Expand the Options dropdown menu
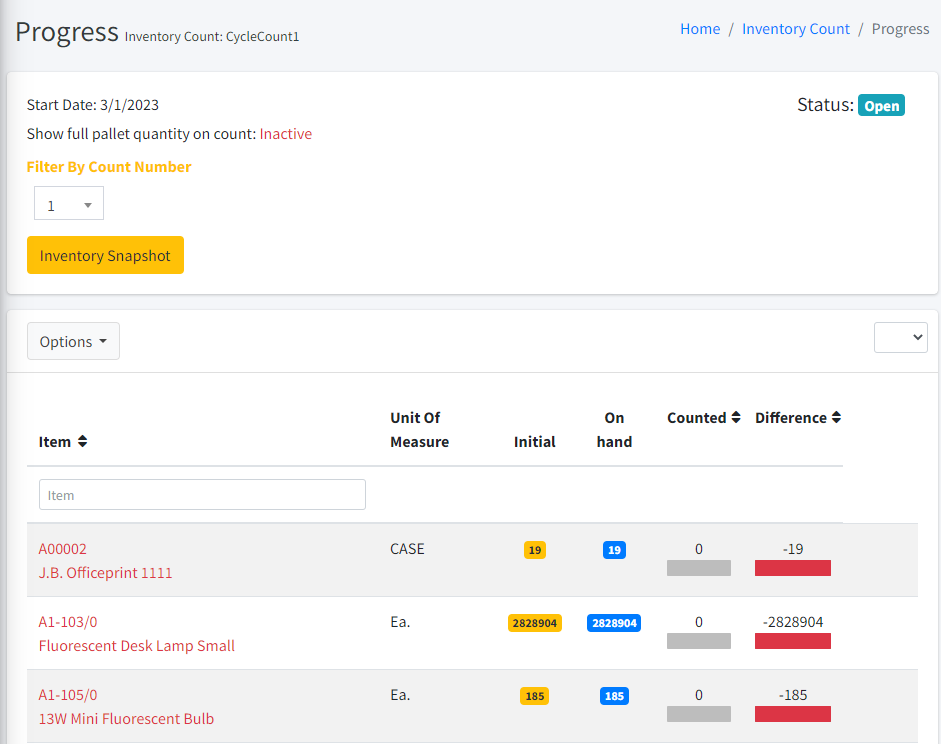The image size is (941, 744). [73, 341]
